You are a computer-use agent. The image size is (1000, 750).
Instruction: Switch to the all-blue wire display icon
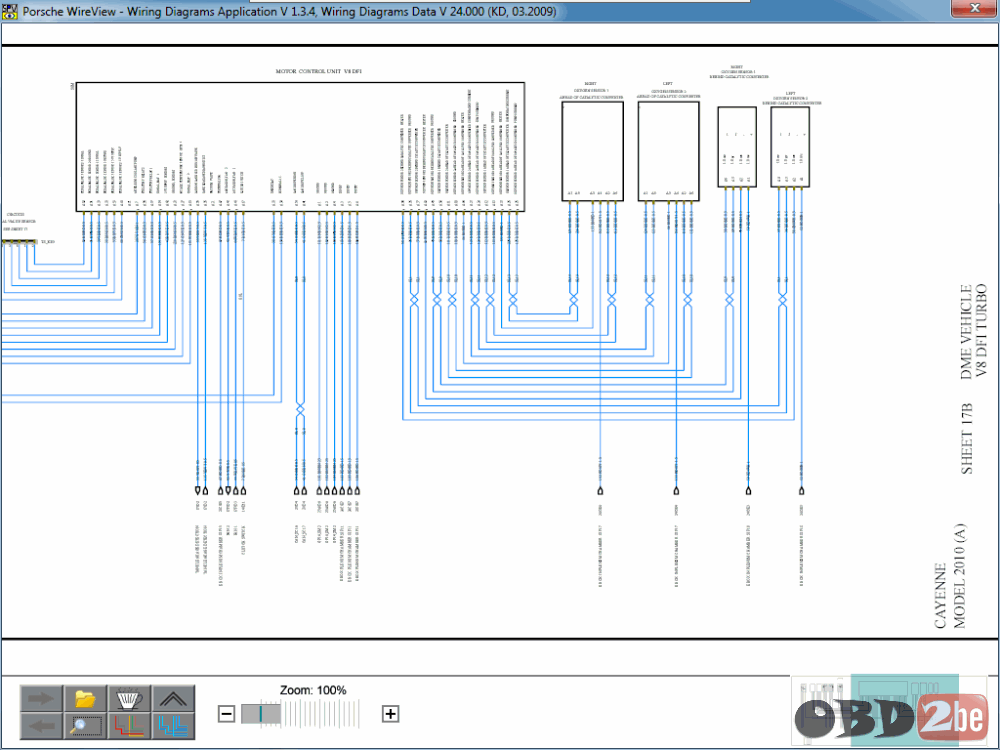(173, 726)
